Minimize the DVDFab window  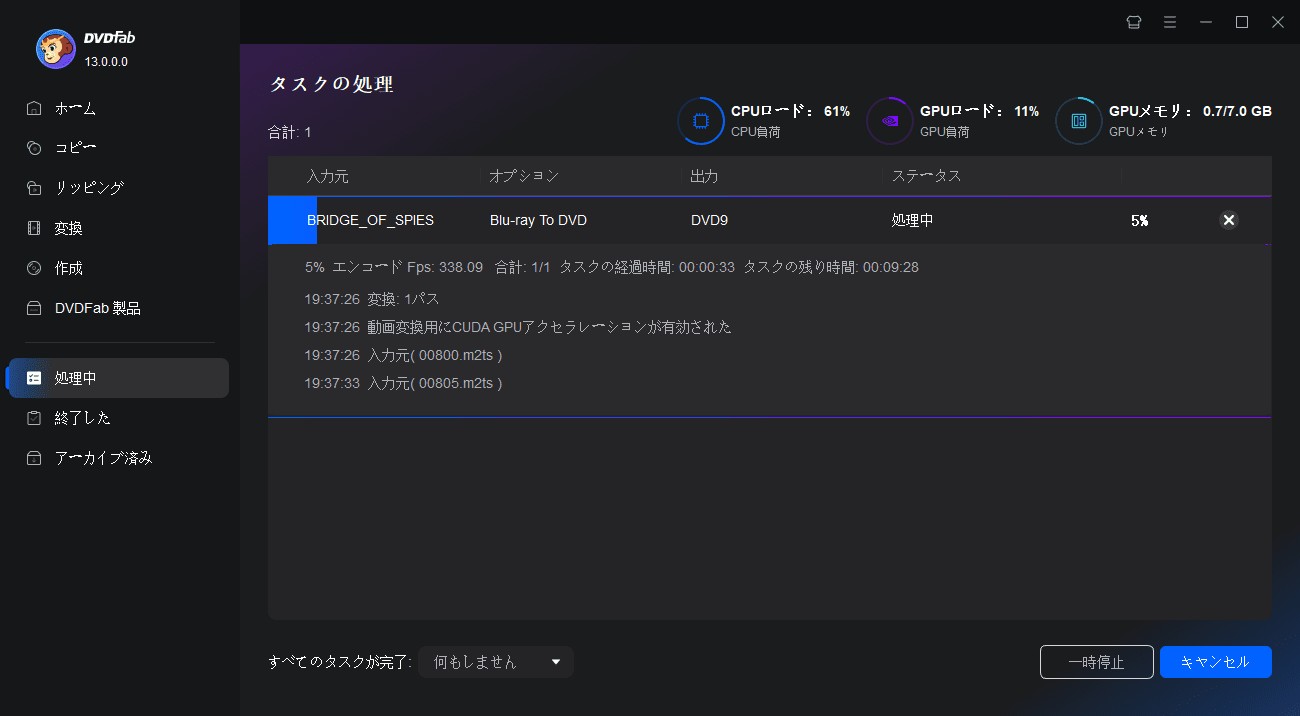pos(1206,22)
